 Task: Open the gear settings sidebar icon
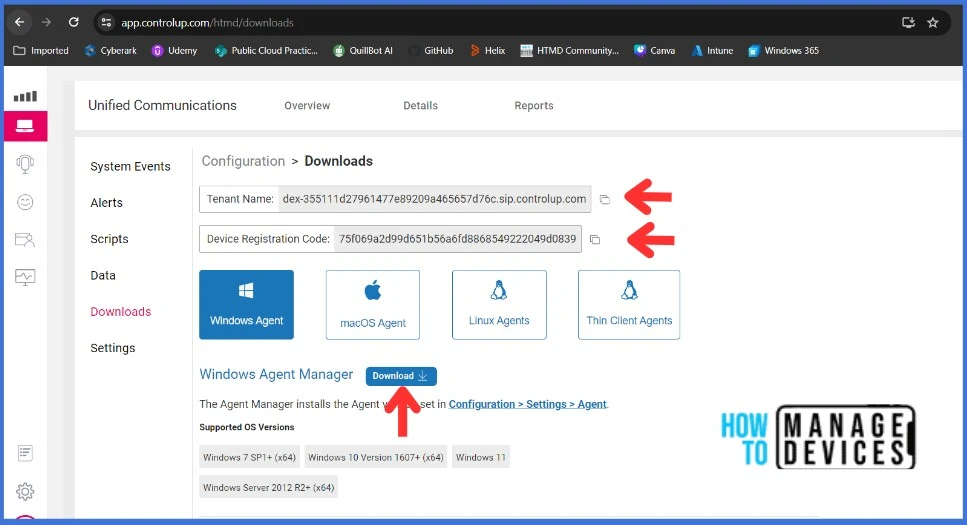25,492
